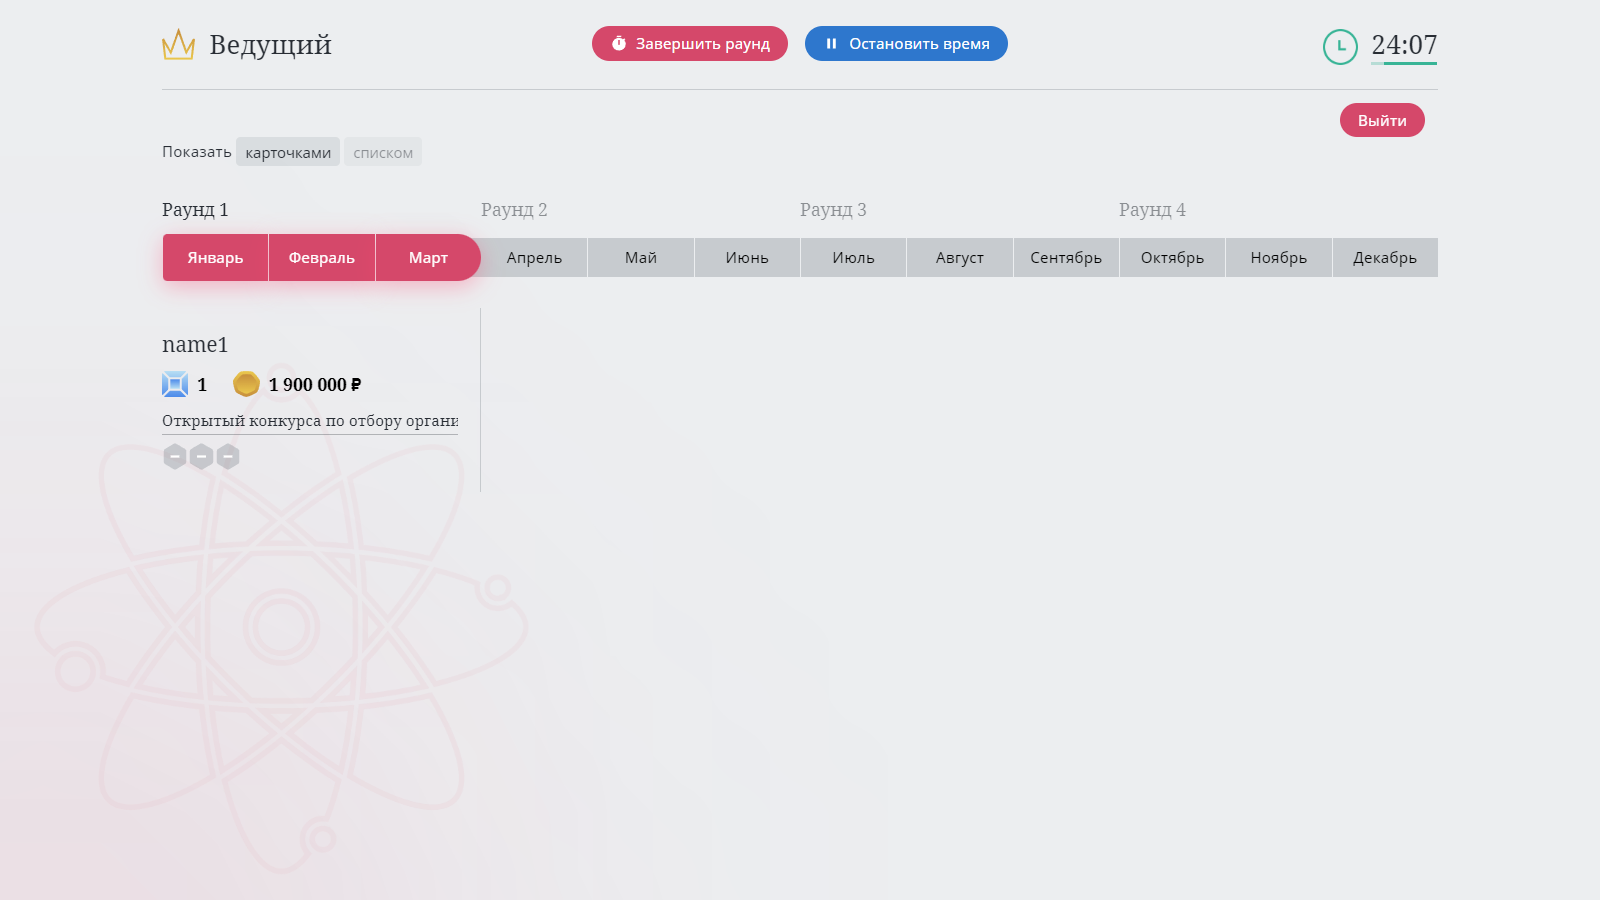Choose the Декабрь month tab

pos(1384,258)
